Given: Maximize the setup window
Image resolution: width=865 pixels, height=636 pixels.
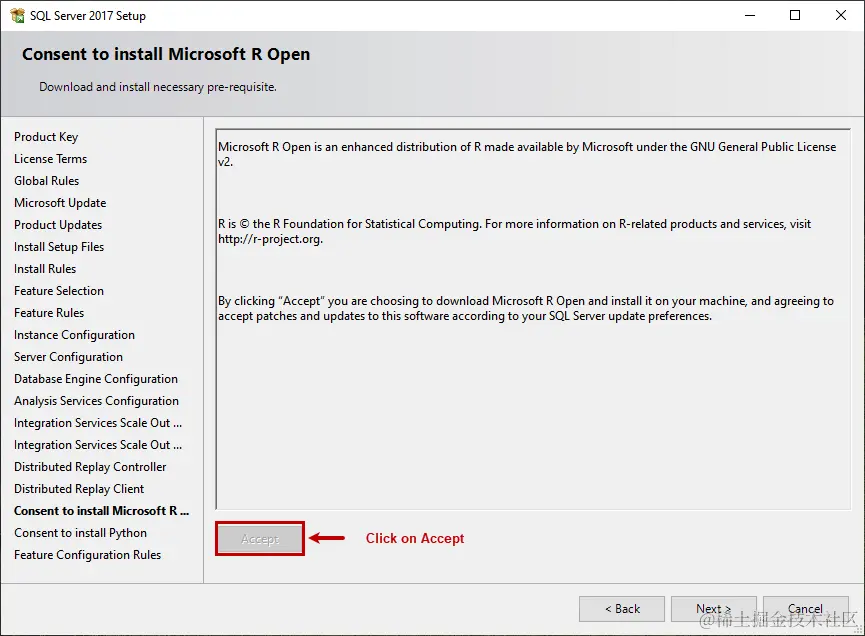Looking at the screenshot, I should click(x=795, y=15).
